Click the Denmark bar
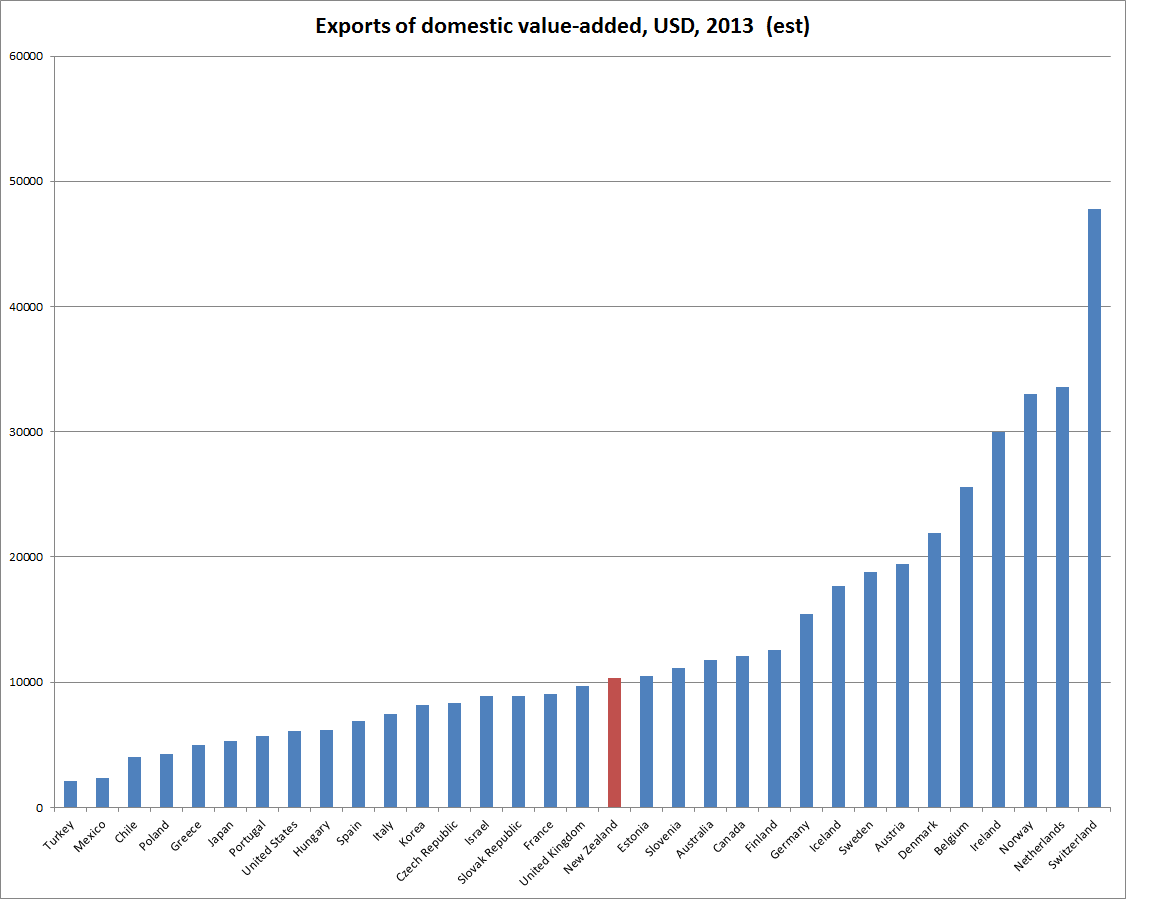This screenshot has width=1152, height=899. [934, 670]
